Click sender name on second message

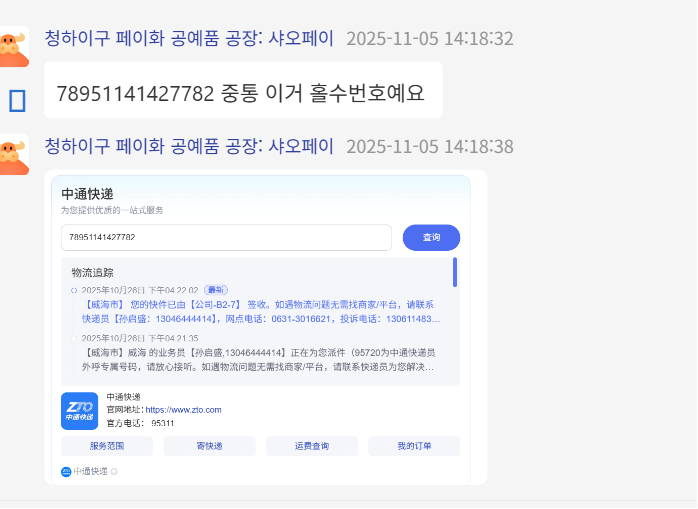(189, 147)
